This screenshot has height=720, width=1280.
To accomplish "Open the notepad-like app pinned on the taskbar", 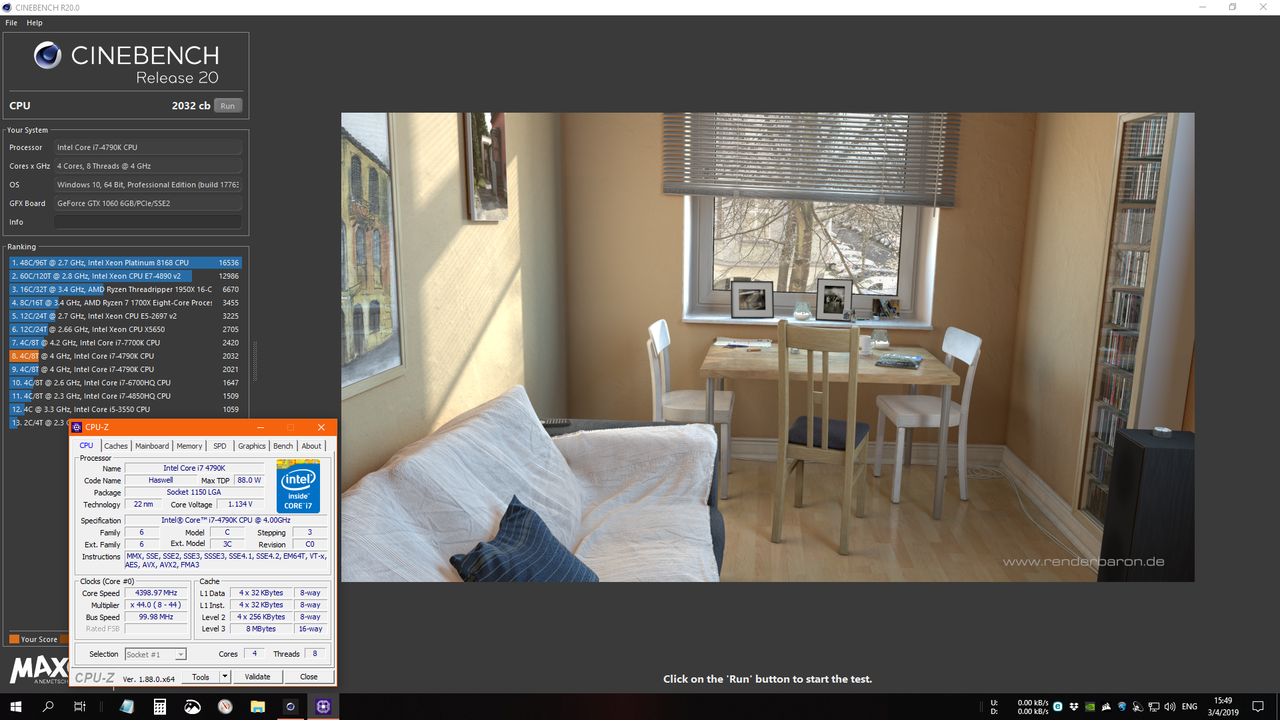I will [127, 706].
